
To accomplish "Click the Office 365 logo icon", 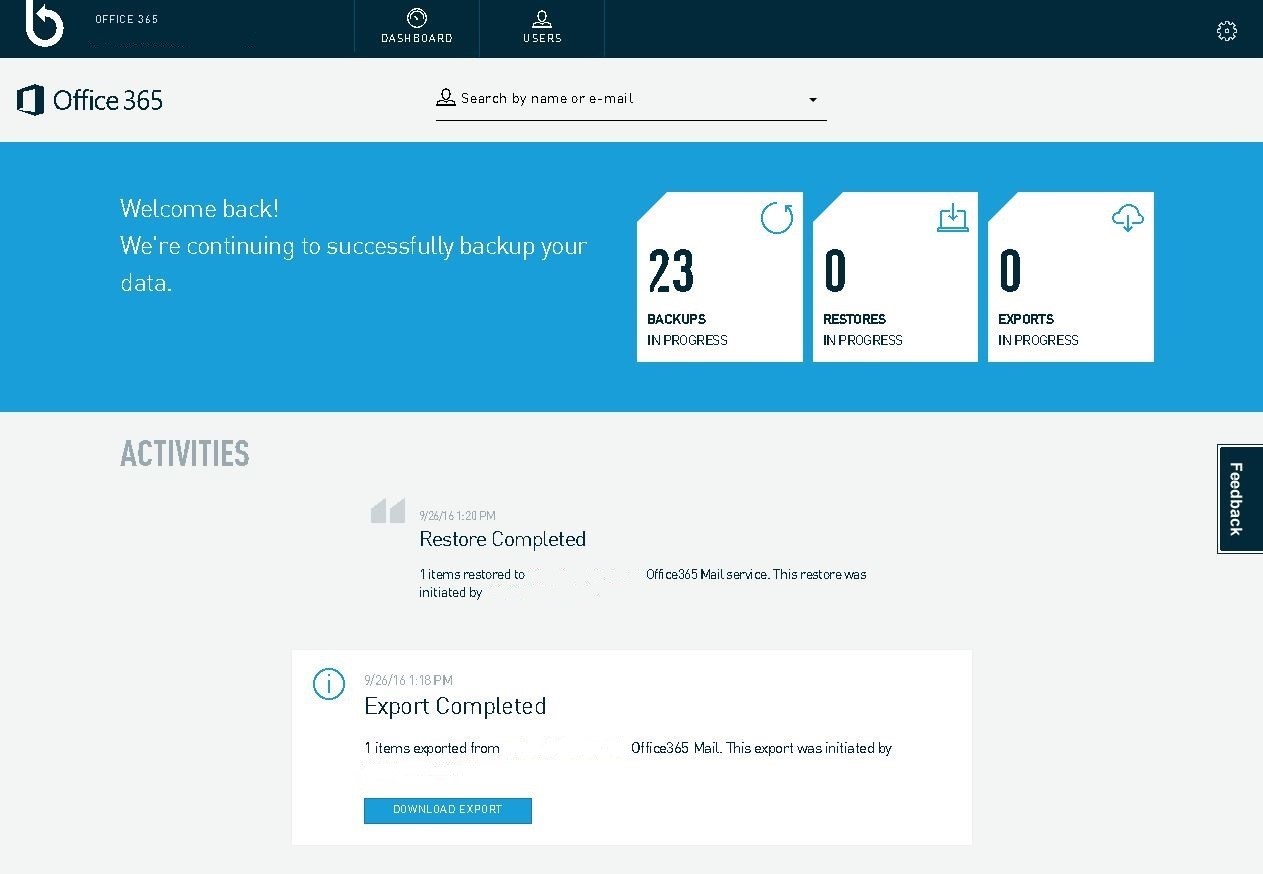I will pyautogui.click(x=31, y=100).
